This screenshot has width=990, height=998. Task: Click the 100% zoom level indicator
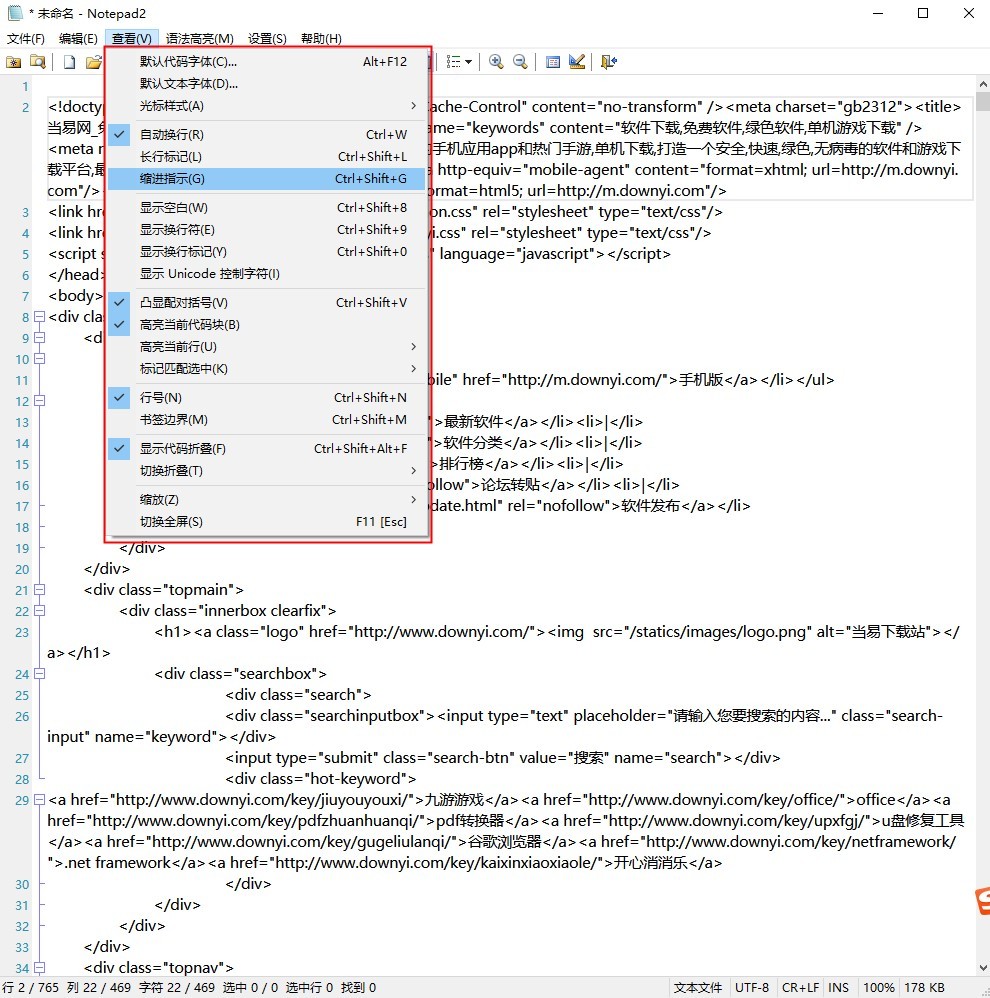coord(878,987)
